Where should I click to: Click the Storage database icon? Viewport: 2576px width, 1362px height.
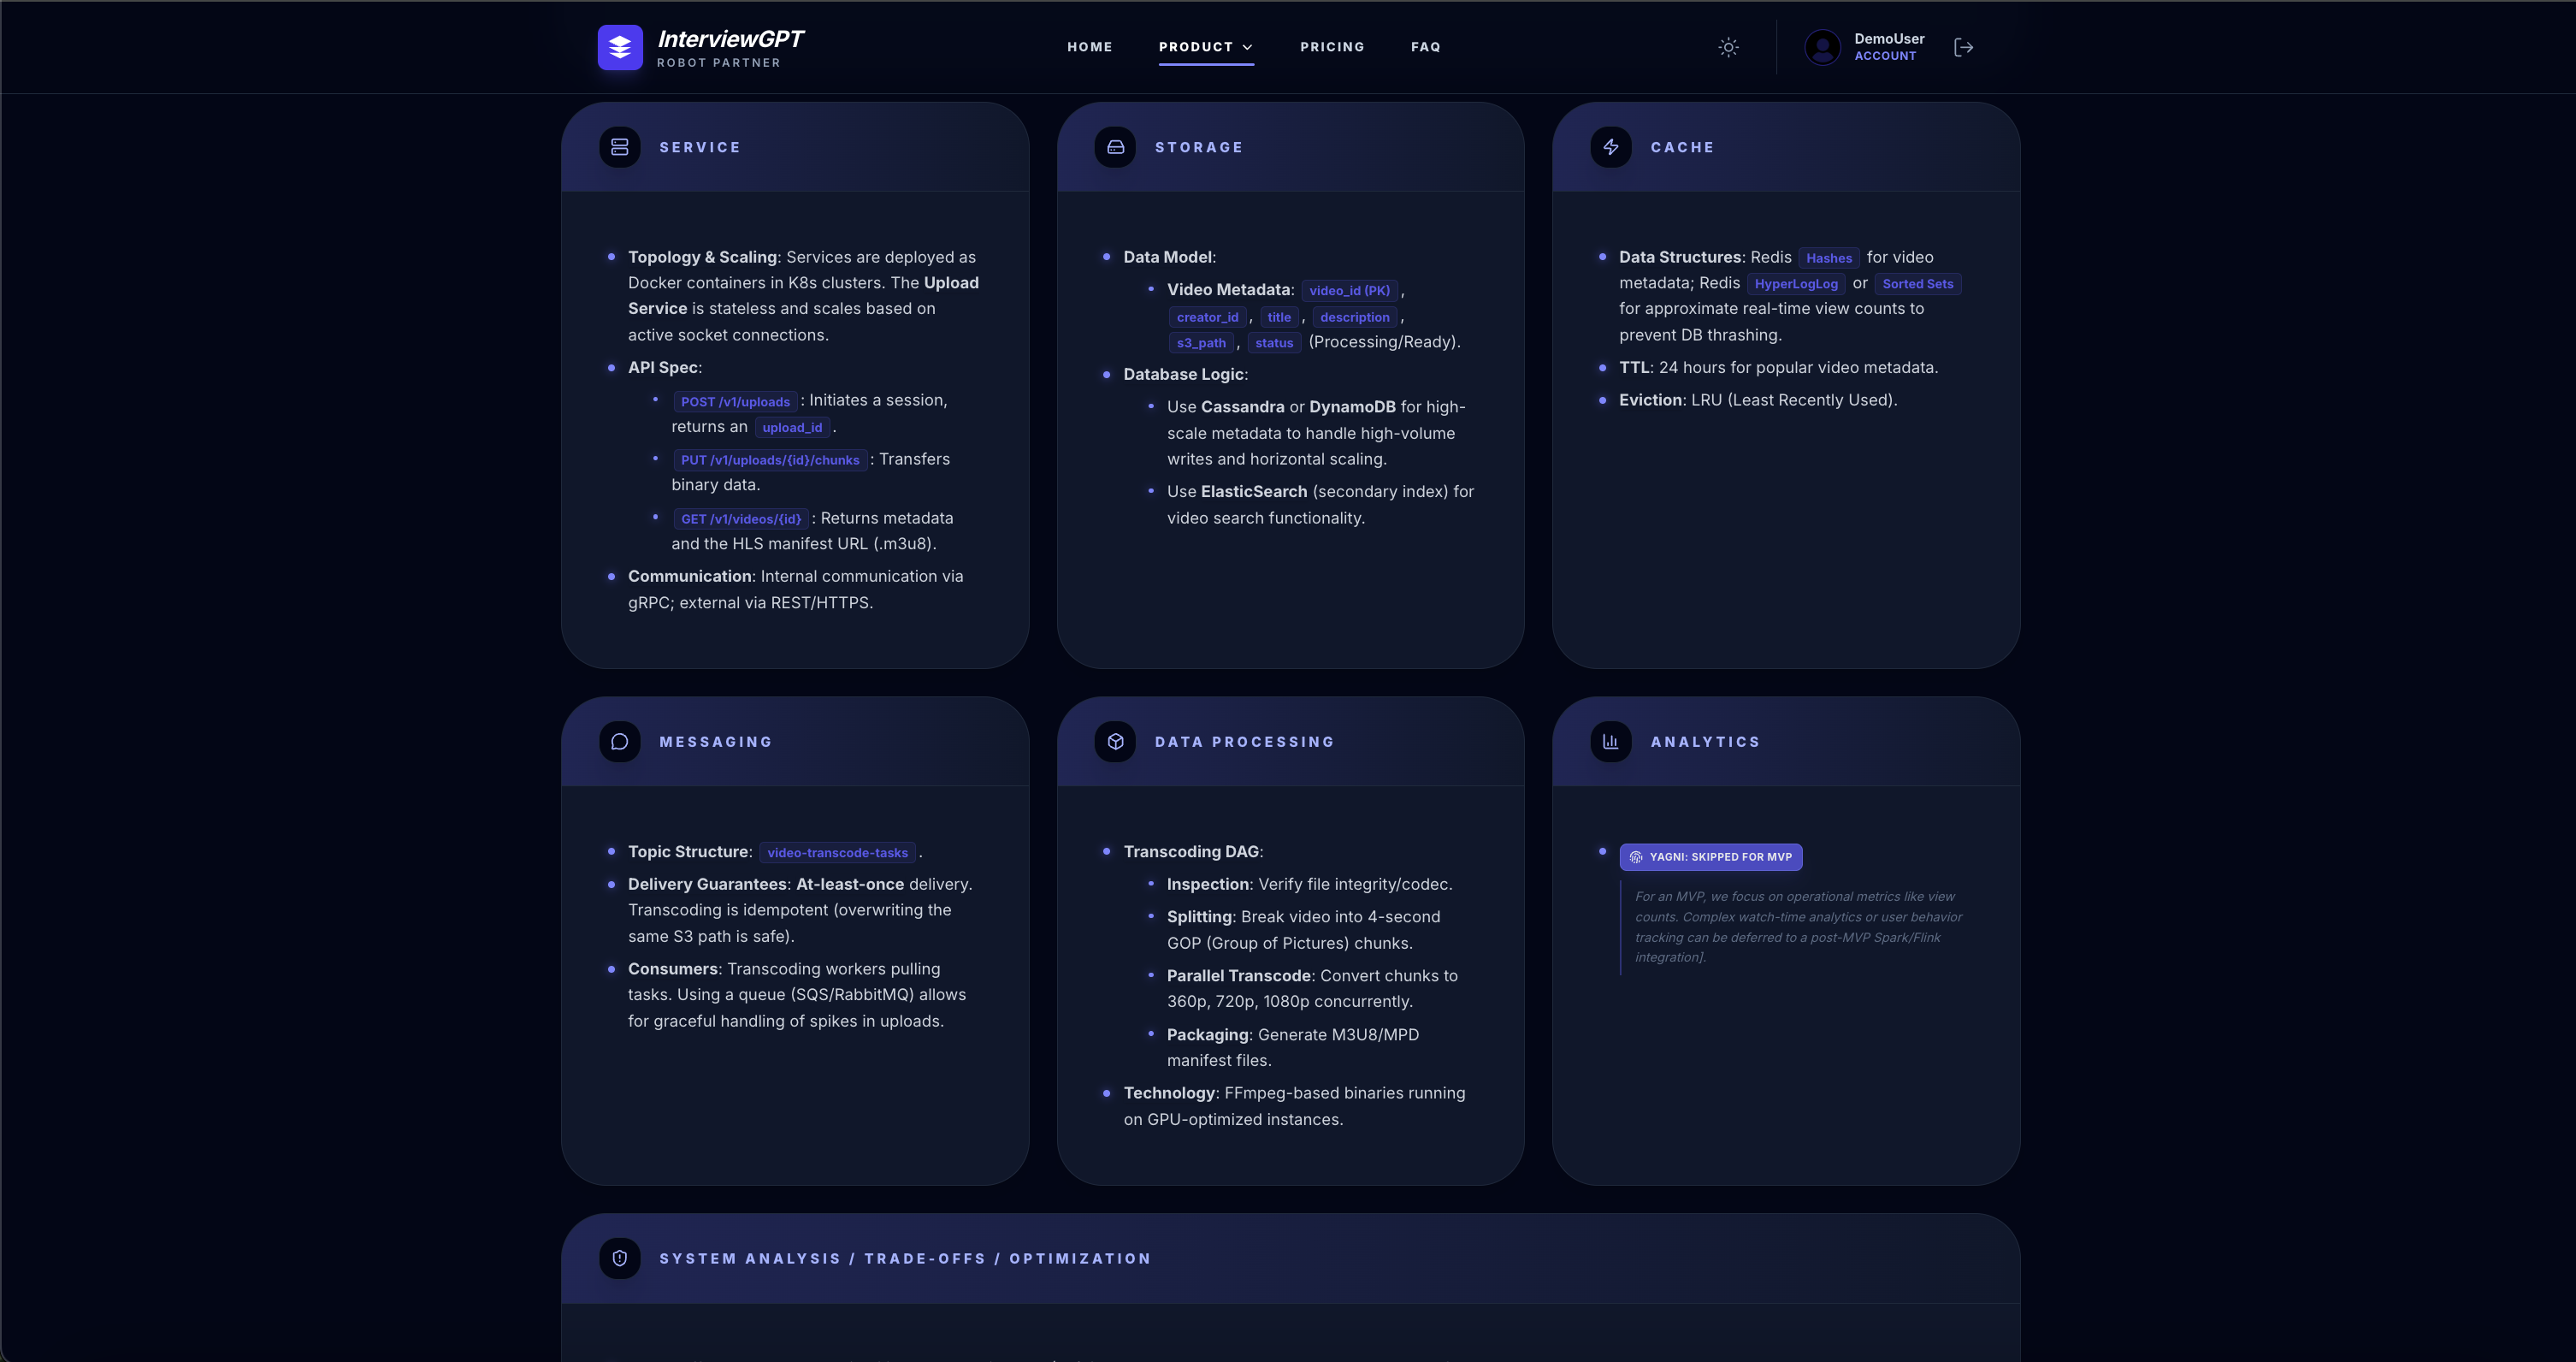coord(1116,146)
